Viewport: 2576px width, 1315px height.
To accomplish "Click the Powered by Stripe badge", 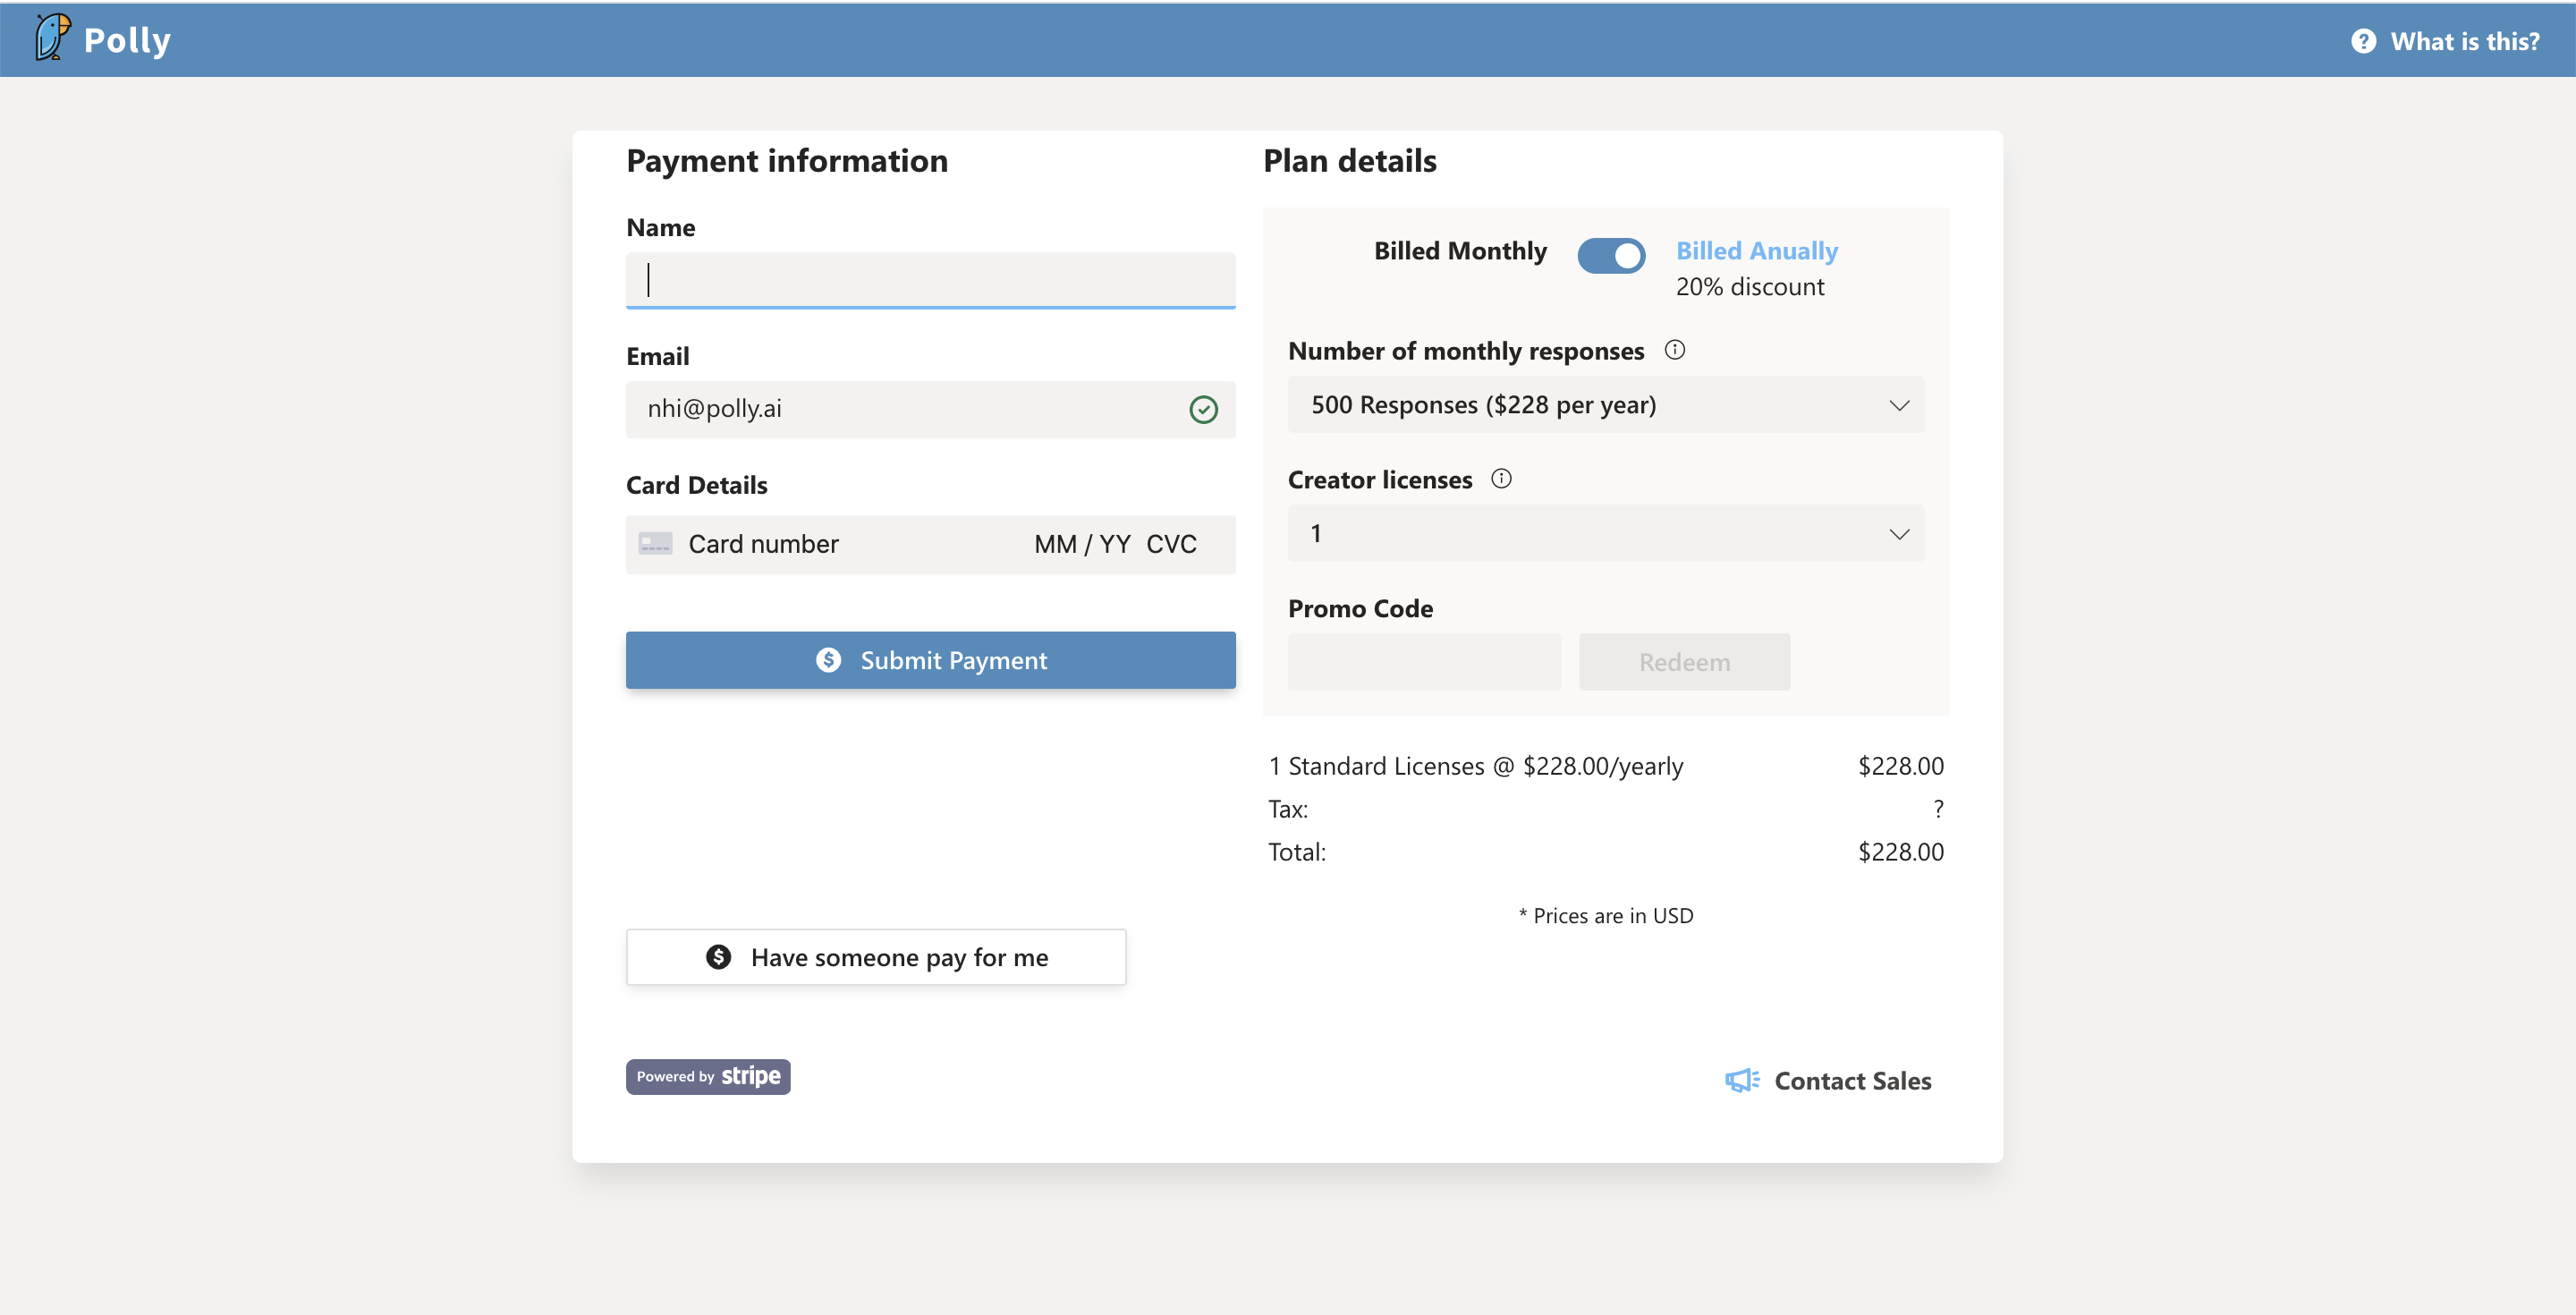I will tap(707, 1076).
